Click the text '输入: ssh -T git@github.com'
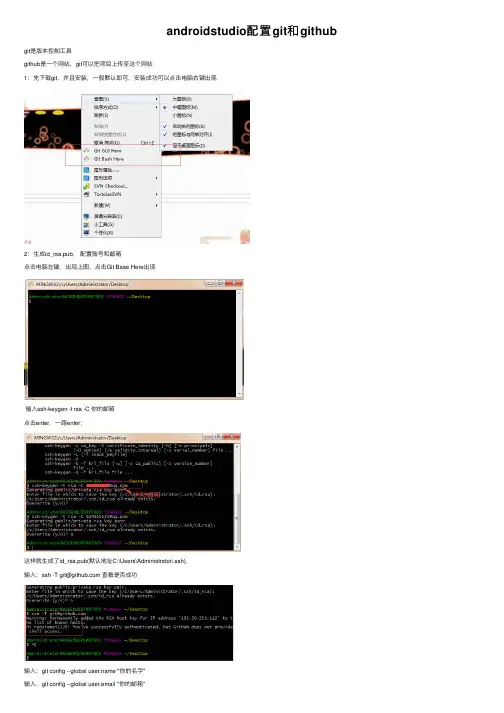 pos(62,575)
